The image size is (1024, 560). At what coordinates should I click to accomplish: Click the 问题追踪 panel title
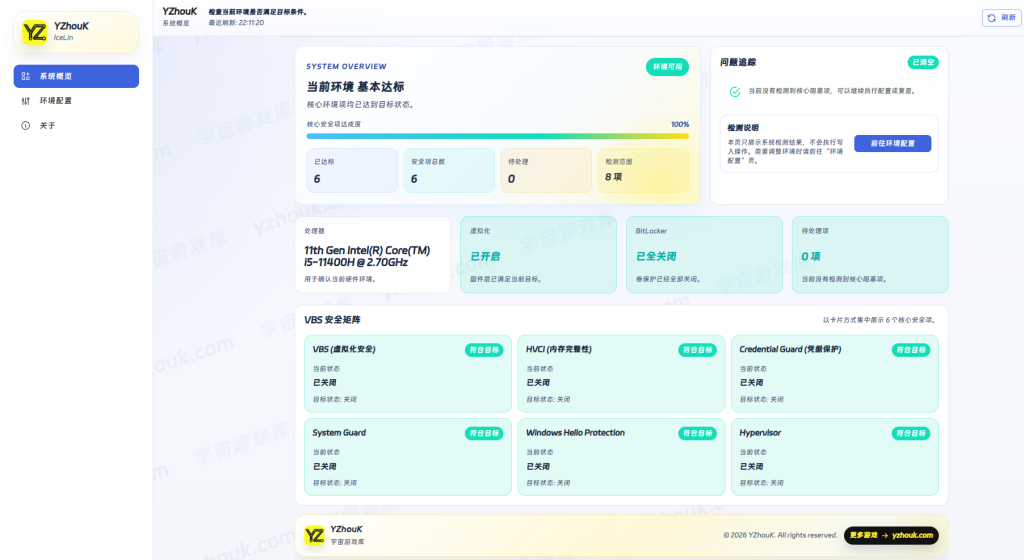coord(738,62)
